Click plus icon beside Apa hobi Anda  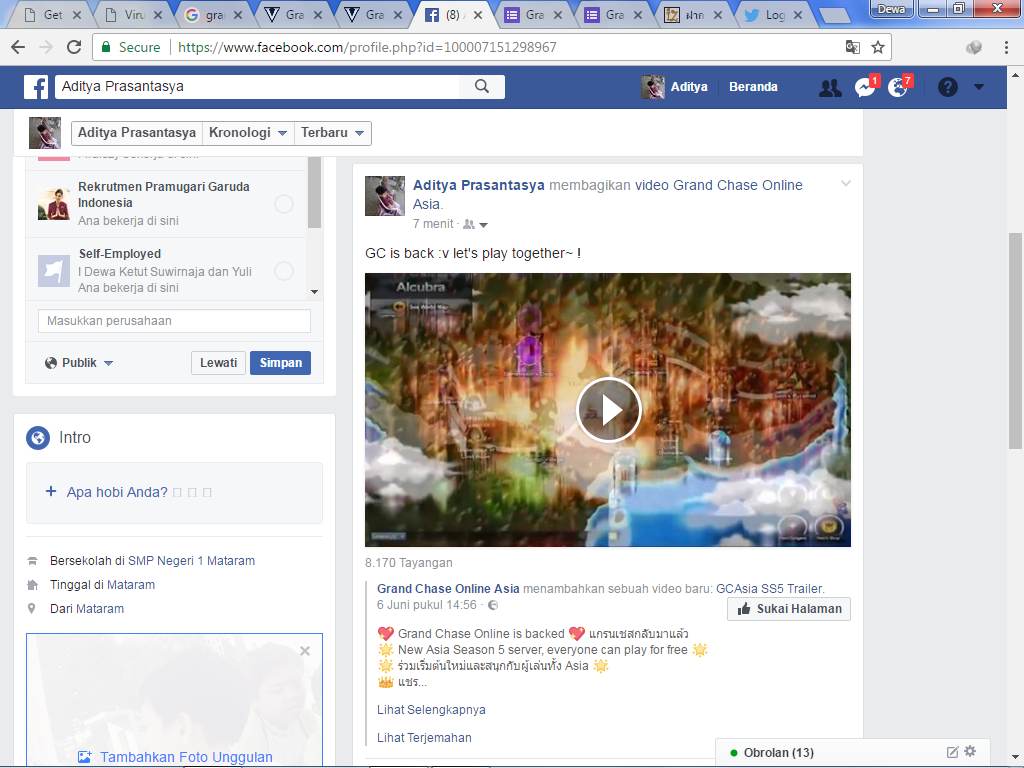point(50,491)
